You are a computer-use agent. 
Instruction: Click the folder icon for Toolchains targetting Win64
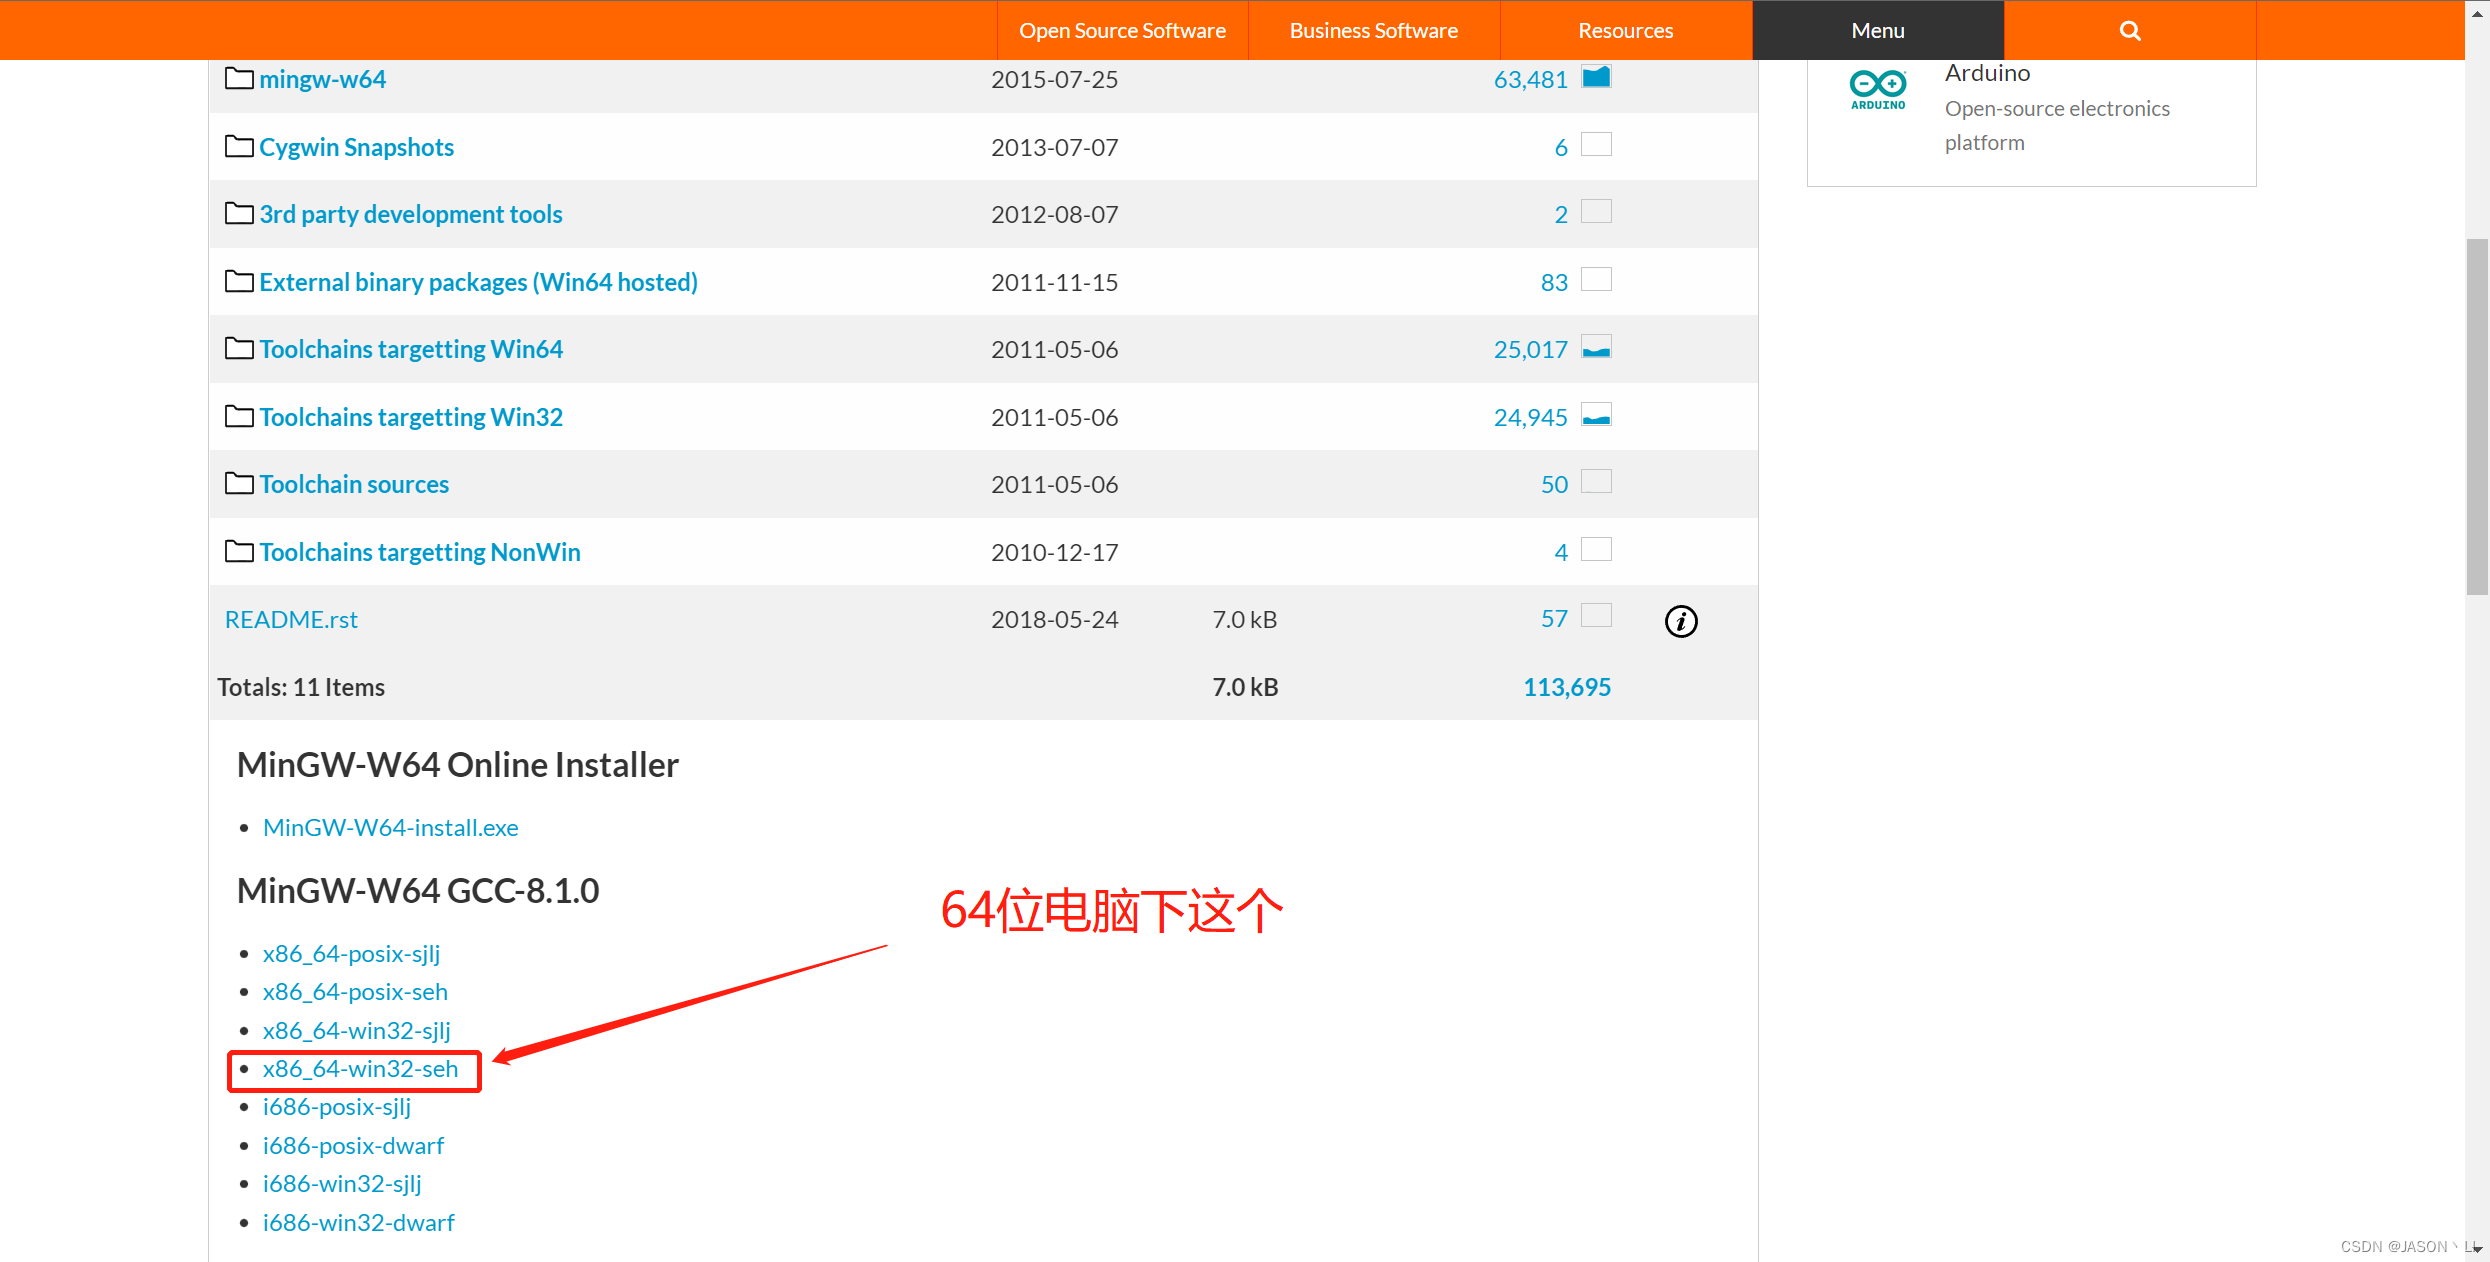point(238,348)
